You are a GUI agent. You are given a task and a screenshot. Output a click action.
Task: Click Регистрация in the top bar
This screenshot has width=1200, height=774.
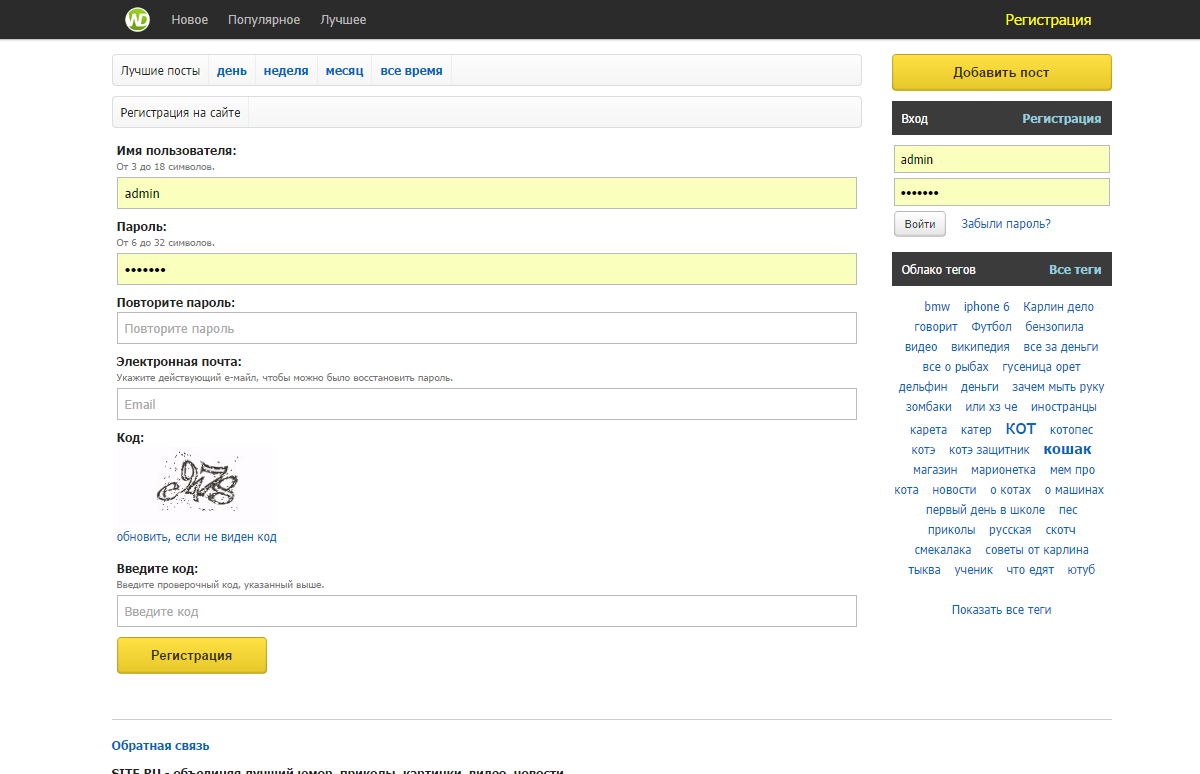(x=1048, y=20)
